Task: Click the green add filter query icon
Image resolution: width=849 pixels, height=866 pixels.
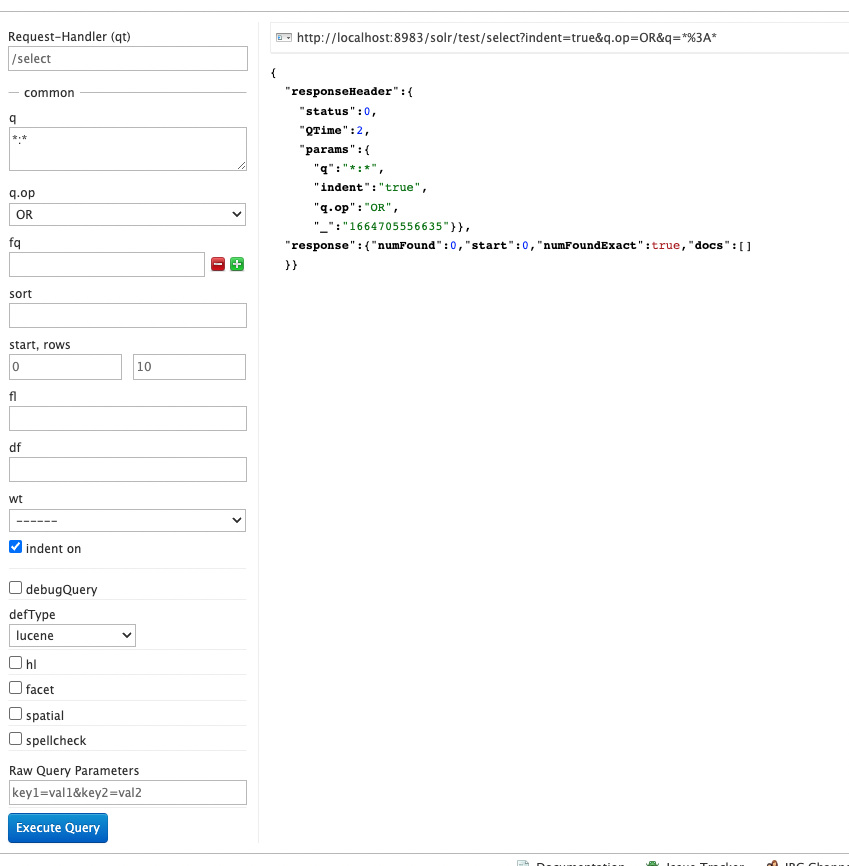Action: 237,264
